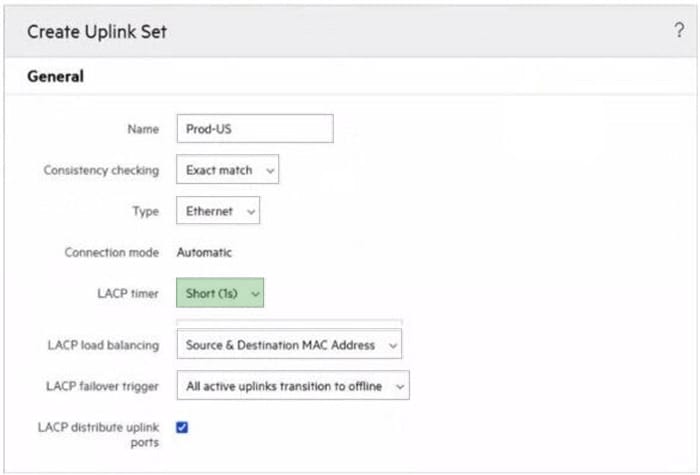The width and height of the screenshot is (700, 475).
Task: Click the Create Uplink Set title
Action: 97,32
